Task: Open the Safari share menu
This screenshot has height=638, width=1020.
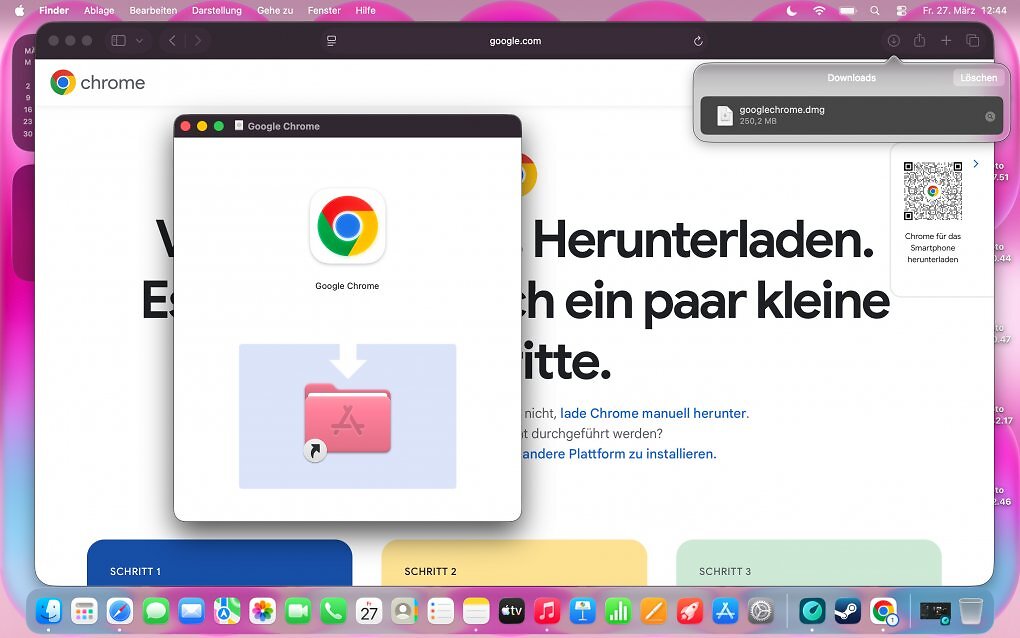Action: point(919,40)
